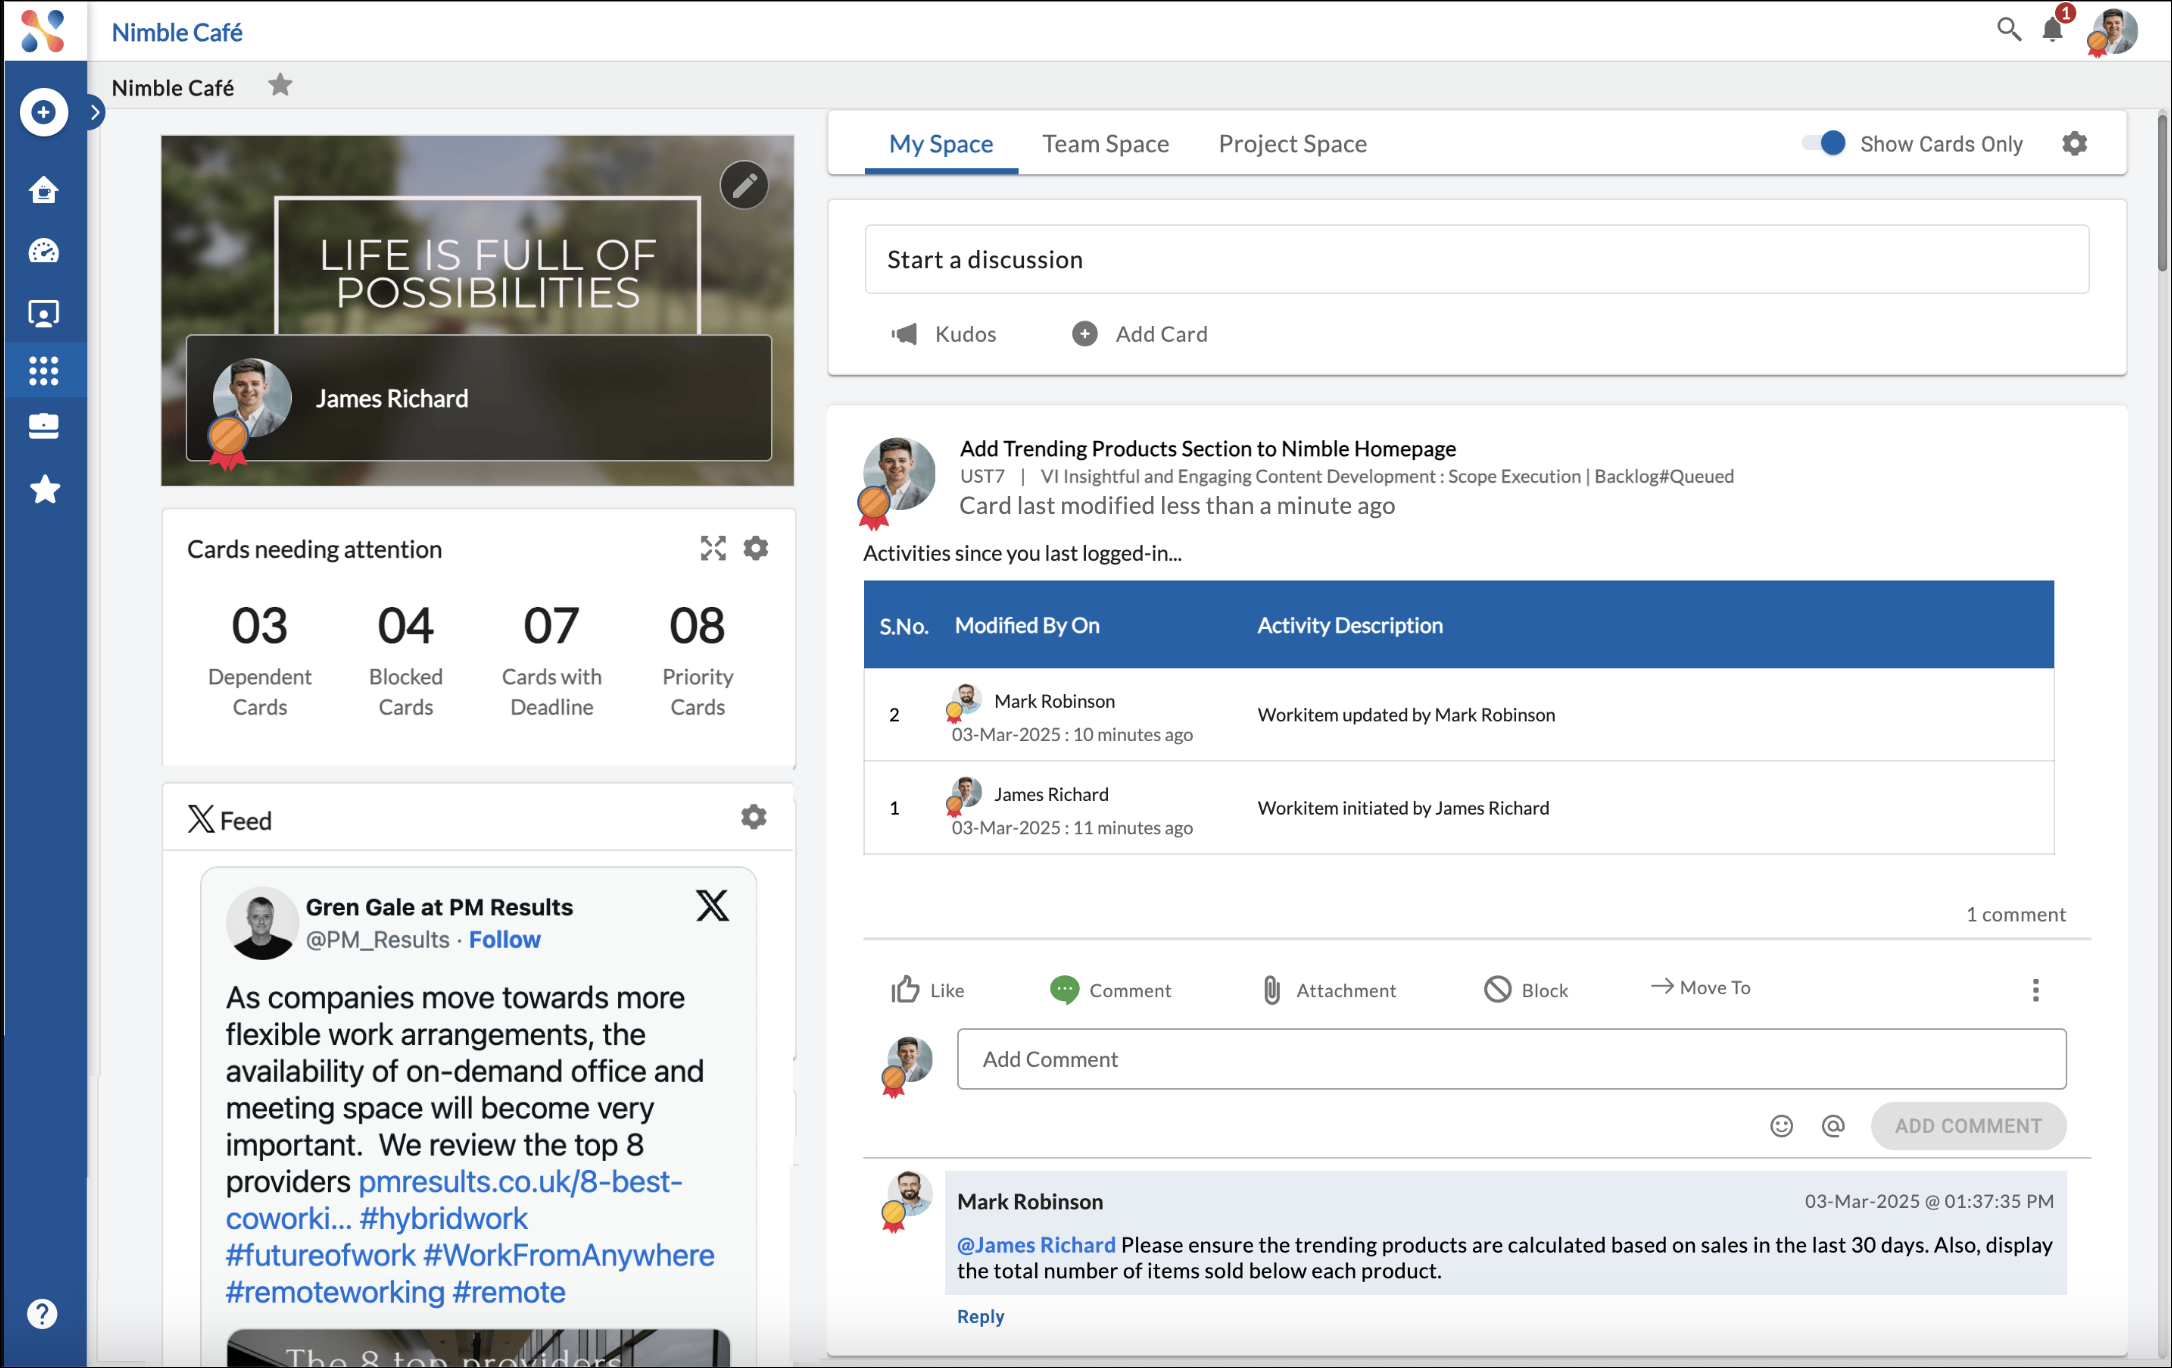Viewport: 2172px width, 1368px height.
Task: Open the dashboard gauge icon in sidebar
Action: pos(43,251)
